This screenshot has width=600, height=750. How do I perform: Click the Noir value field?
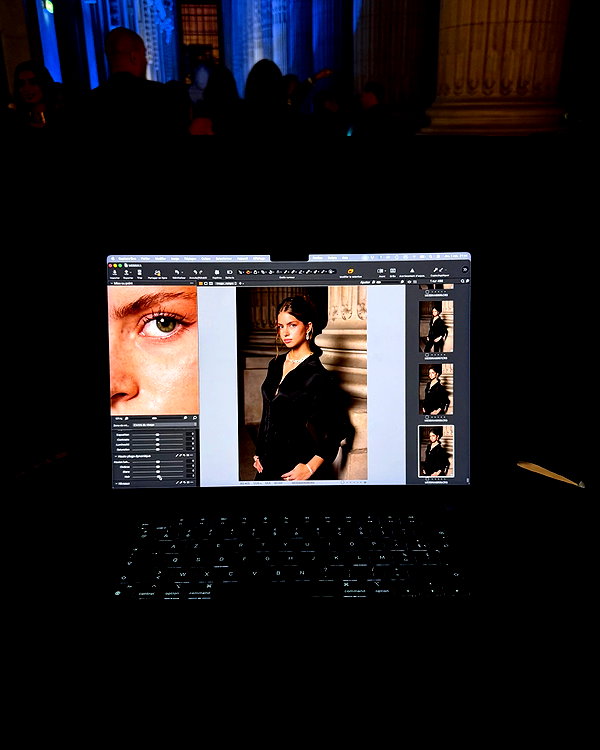[x=190, y=476]
